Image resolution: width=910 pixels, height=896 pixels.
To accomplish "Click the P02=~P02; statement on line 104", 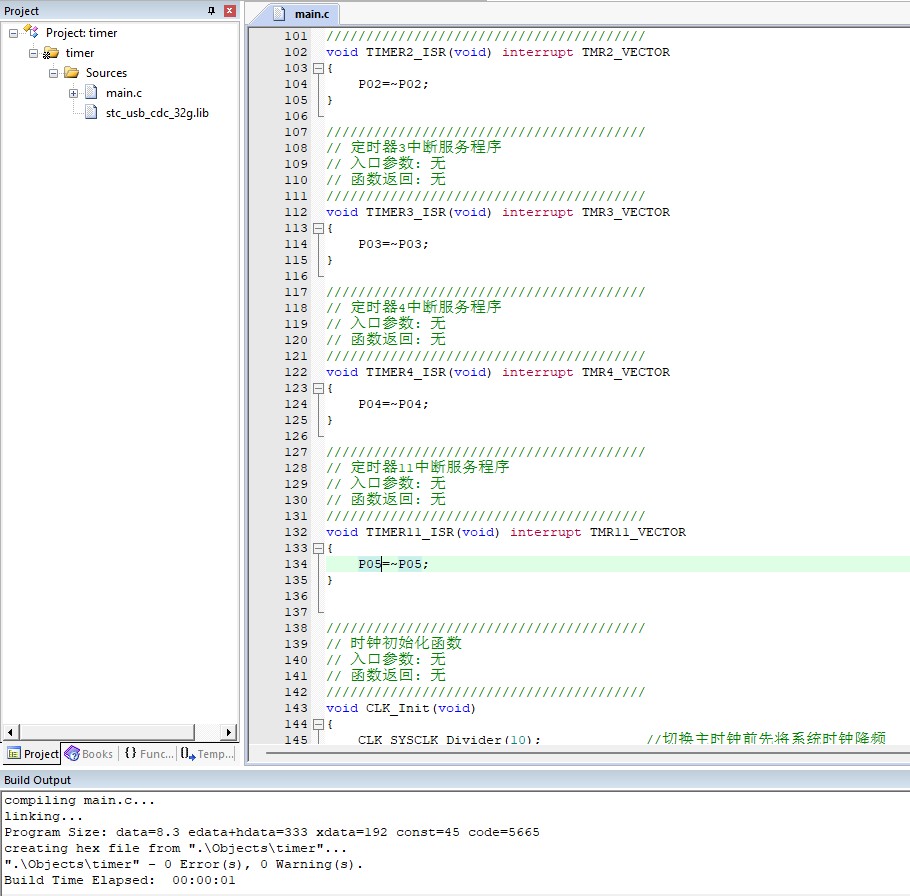I will click(x=393, y=84).
